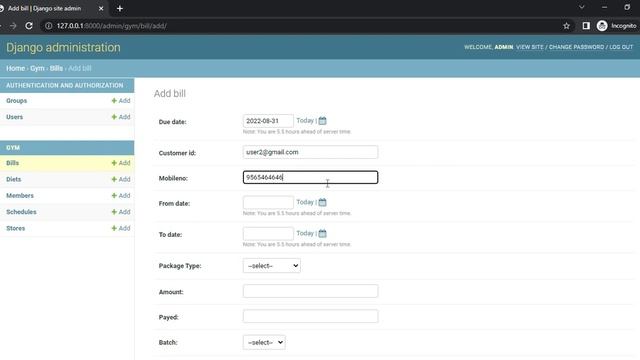The image size is (640, 360).
Task: Close the Add bill browser tab
Action: pos(101,8)
